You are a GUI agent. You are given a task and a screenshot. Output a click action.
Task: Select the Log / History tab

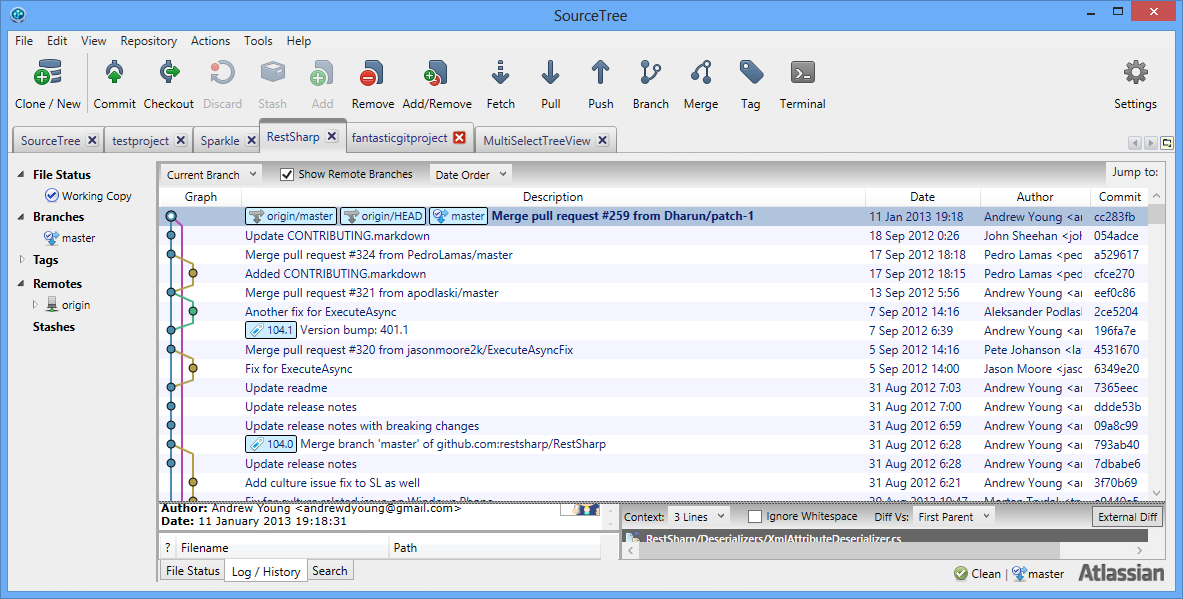click(x=266, y=572)
